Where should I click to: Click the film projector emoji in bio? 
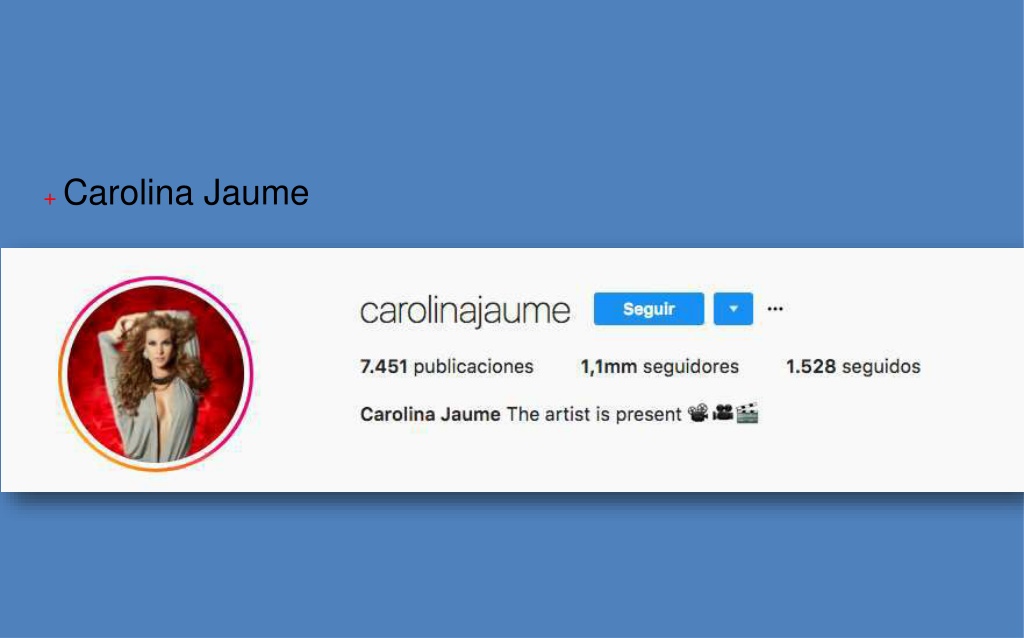pyautogui.click(x=698, y=413)
